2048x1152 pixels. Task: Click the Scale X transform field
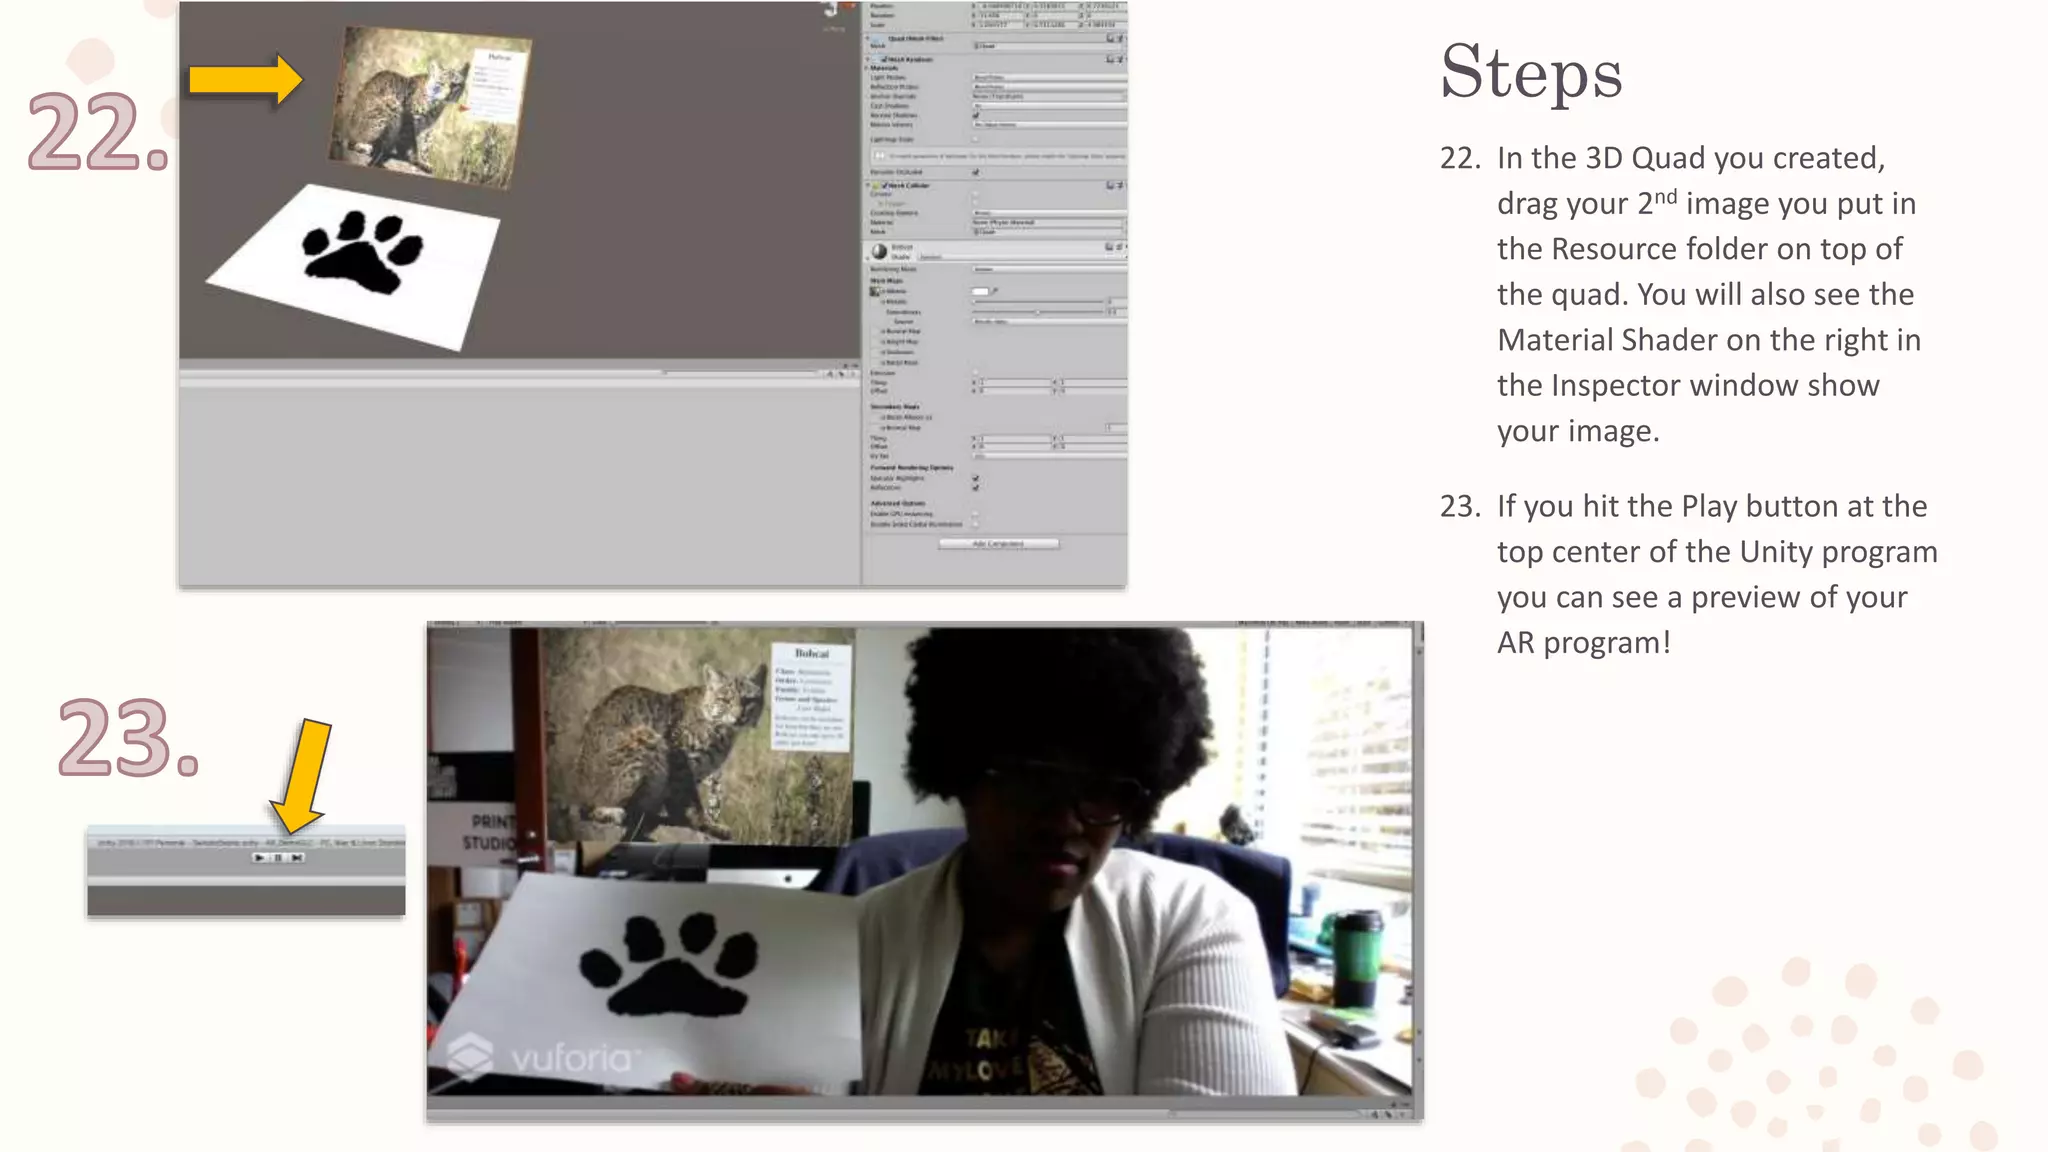(1001, 25)
